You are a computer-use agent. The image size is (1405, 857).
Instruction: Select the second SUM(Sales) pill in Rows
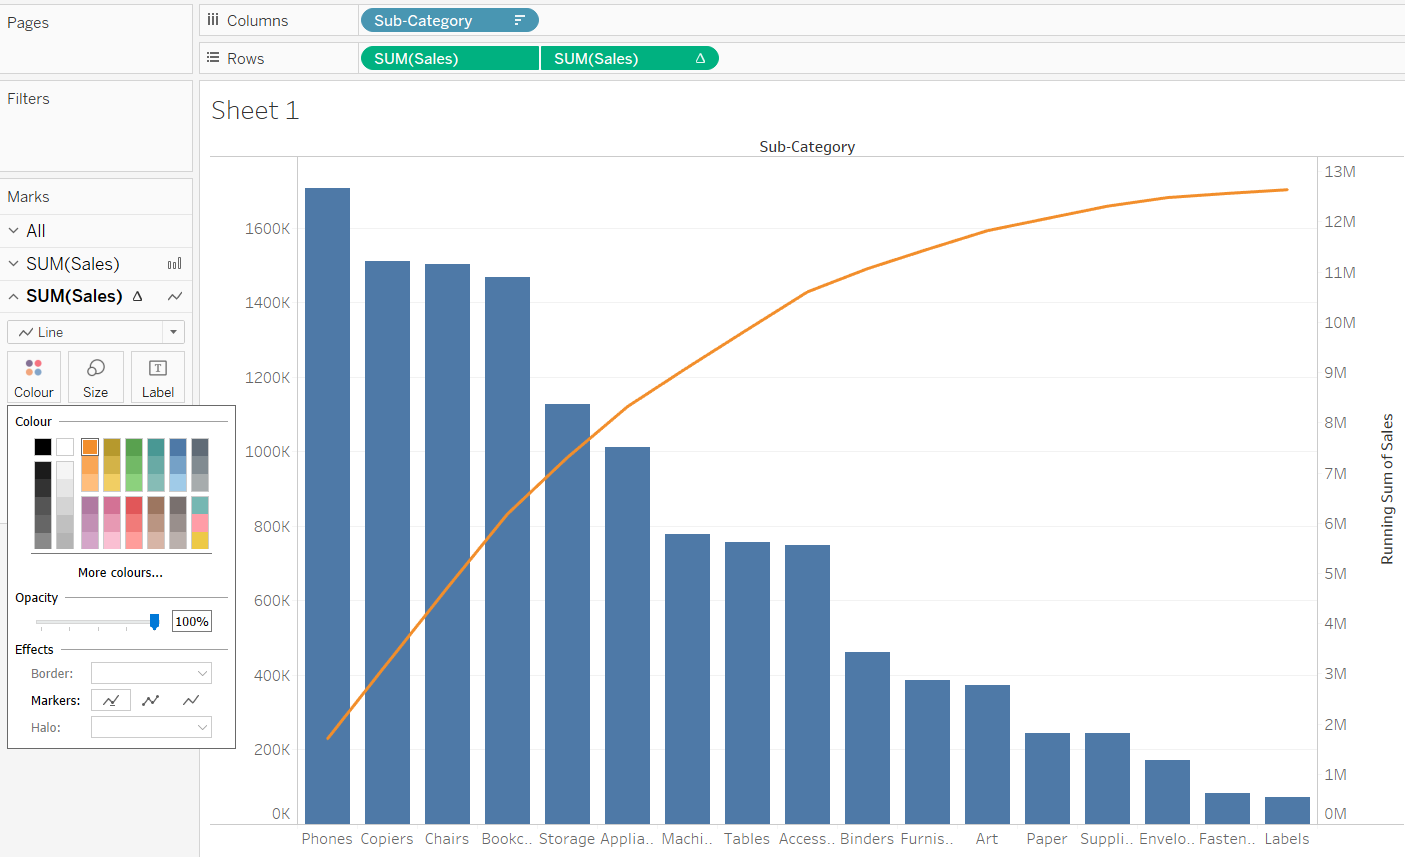click(x=630, y=58)
